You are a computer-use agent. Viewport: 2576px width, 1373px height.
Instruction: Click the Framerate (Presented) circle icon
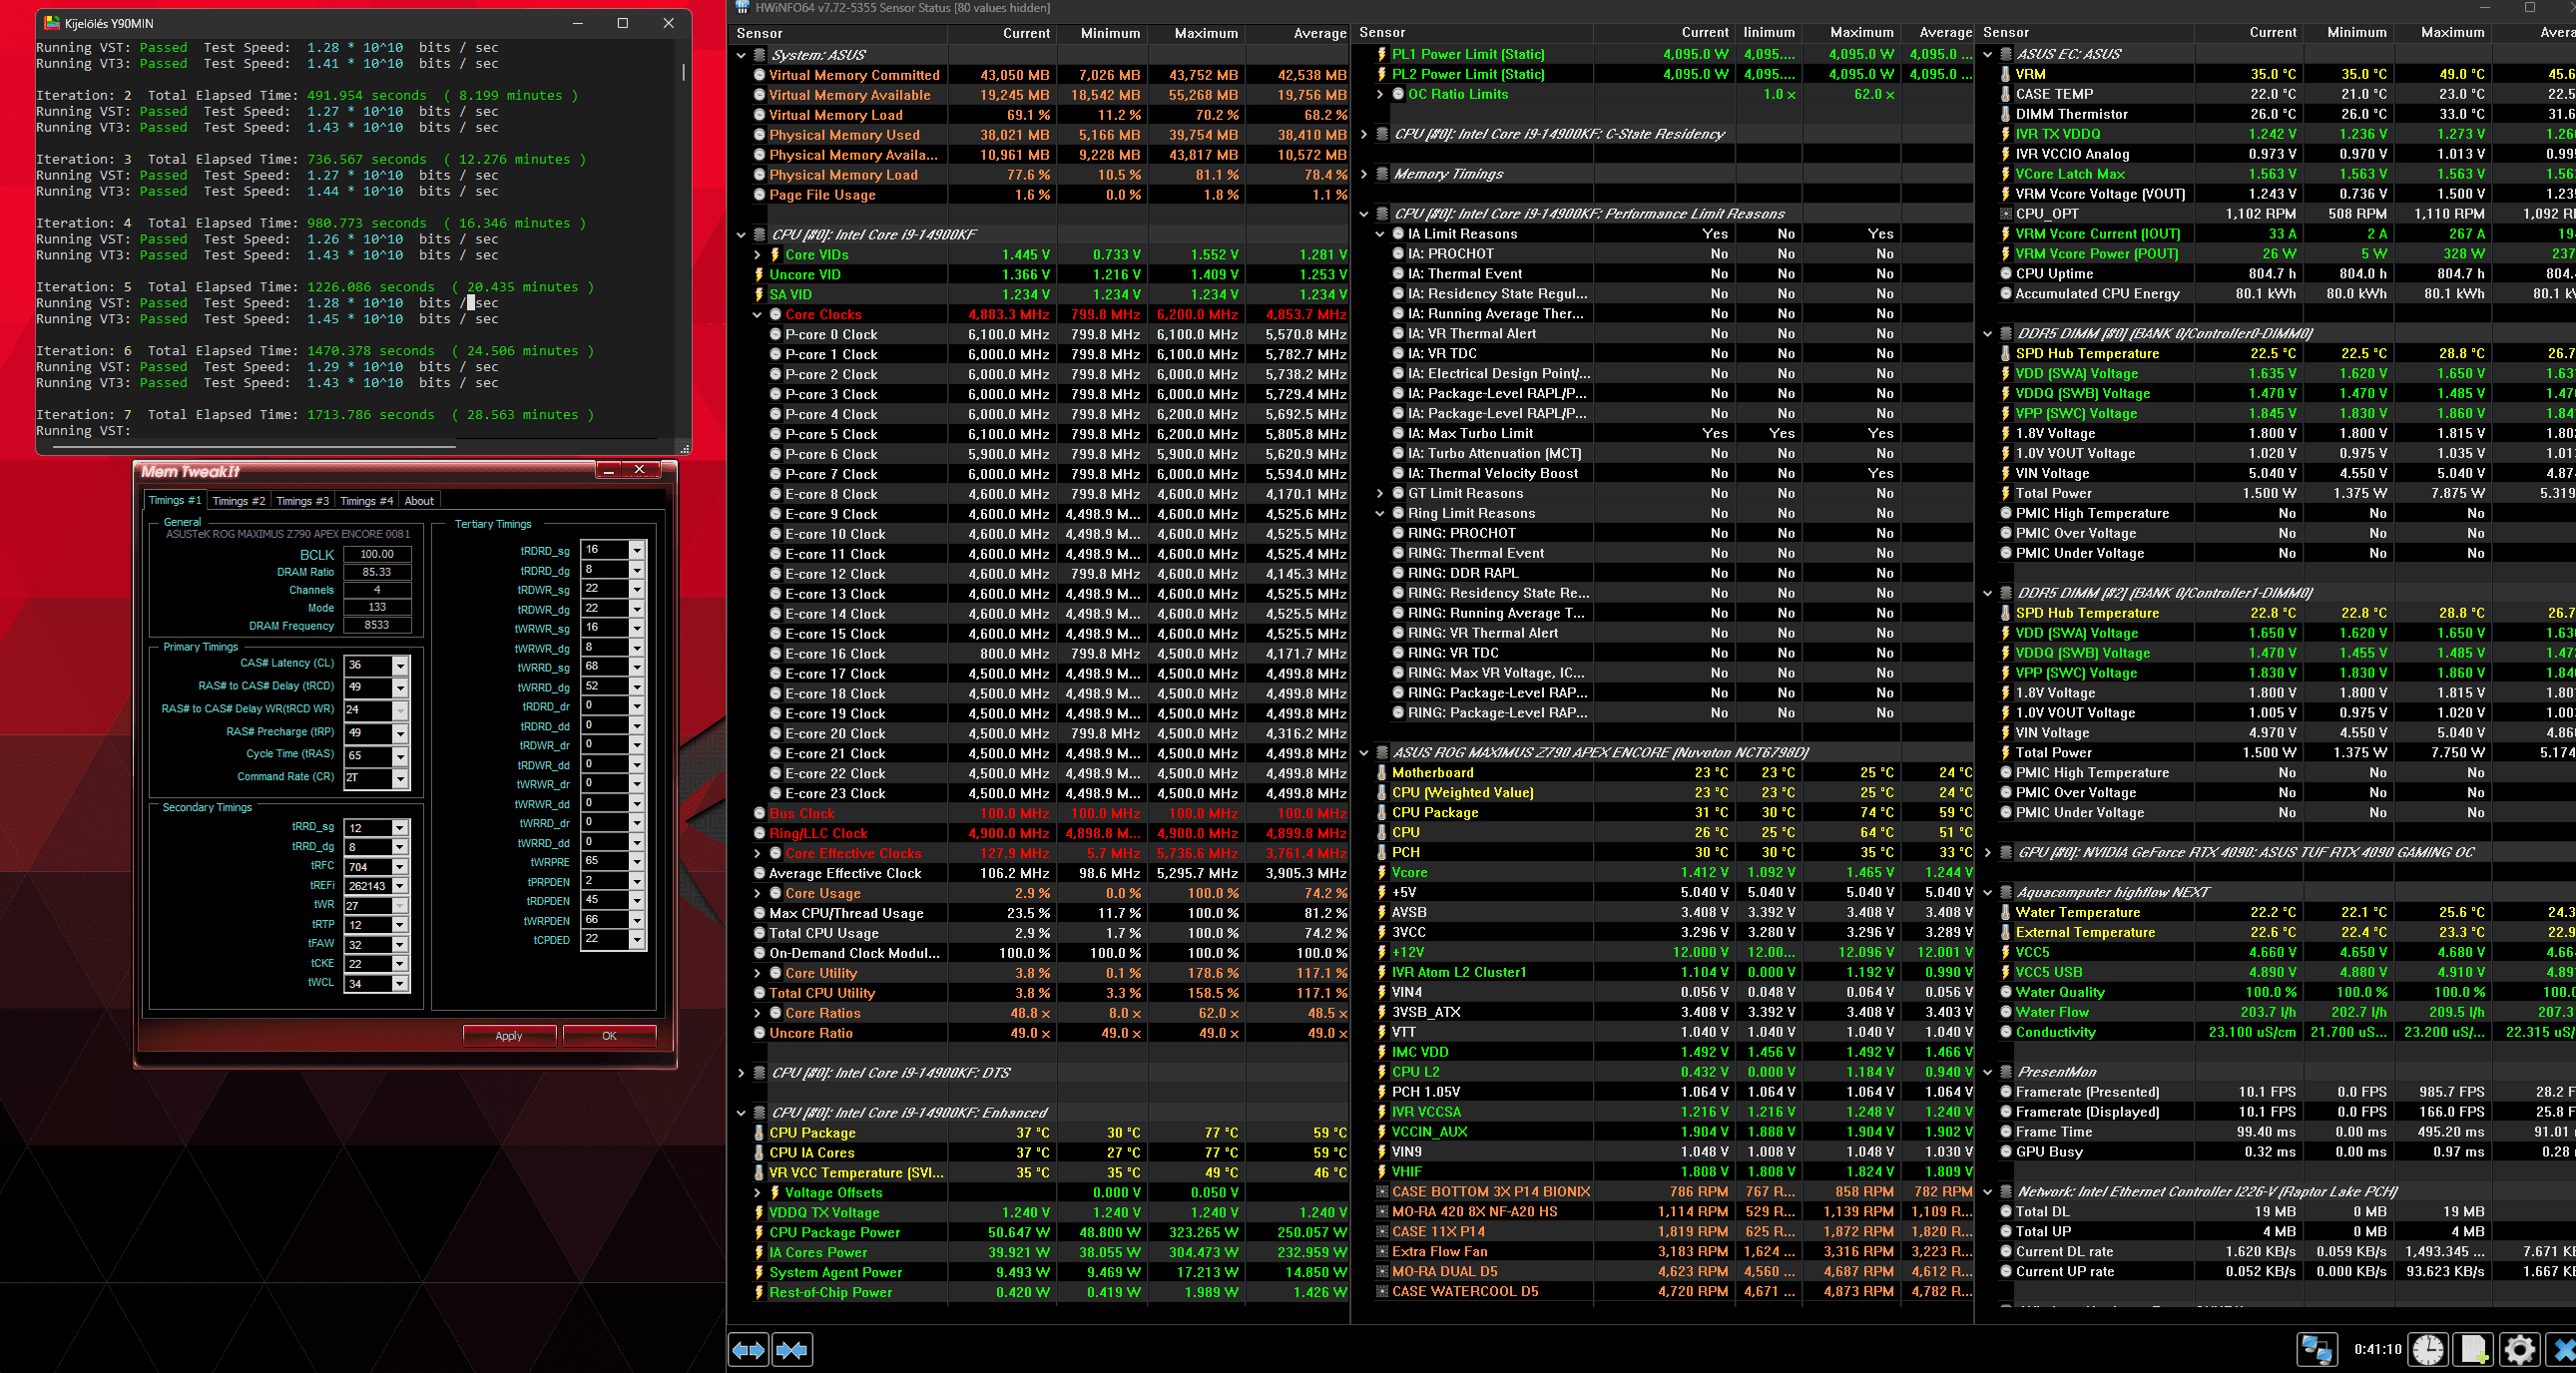tap(2006, 1092)
